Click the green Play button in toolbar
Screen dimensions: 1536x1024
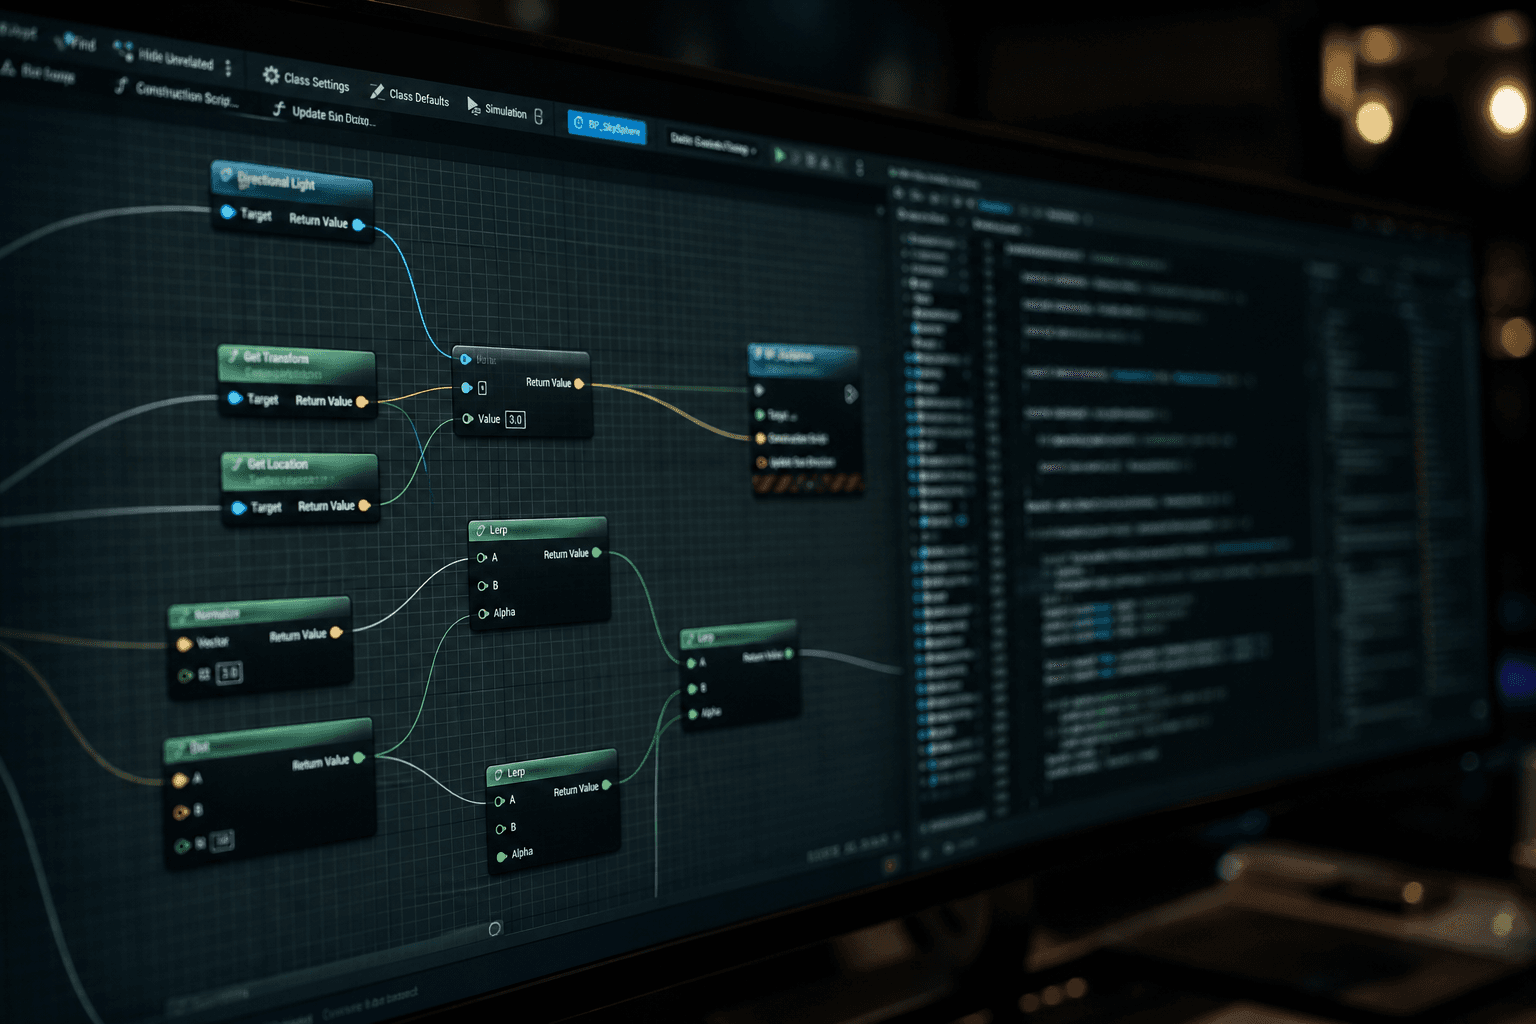click(780, 156)
